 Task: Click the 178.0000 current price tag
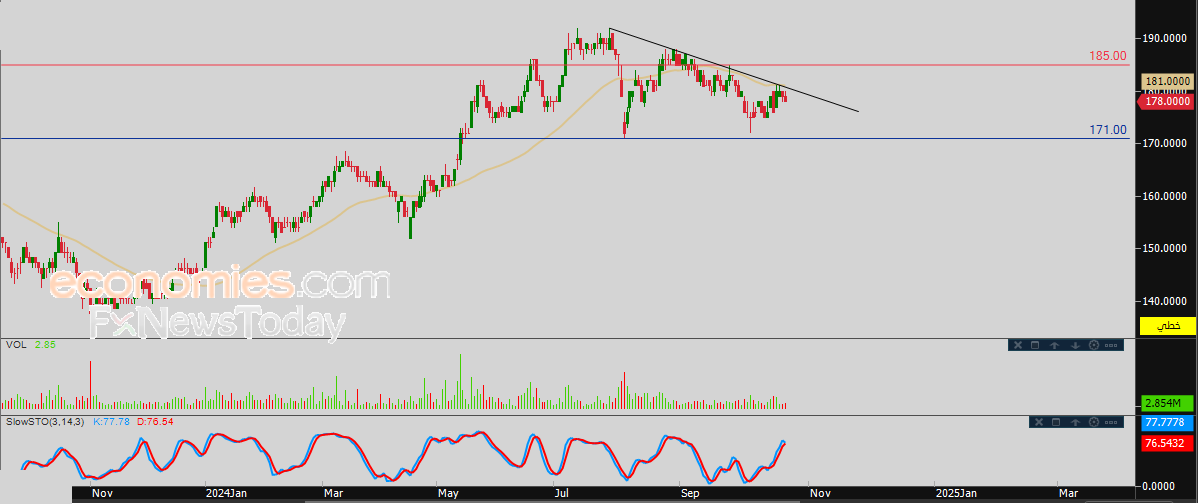coord(1168,101)
